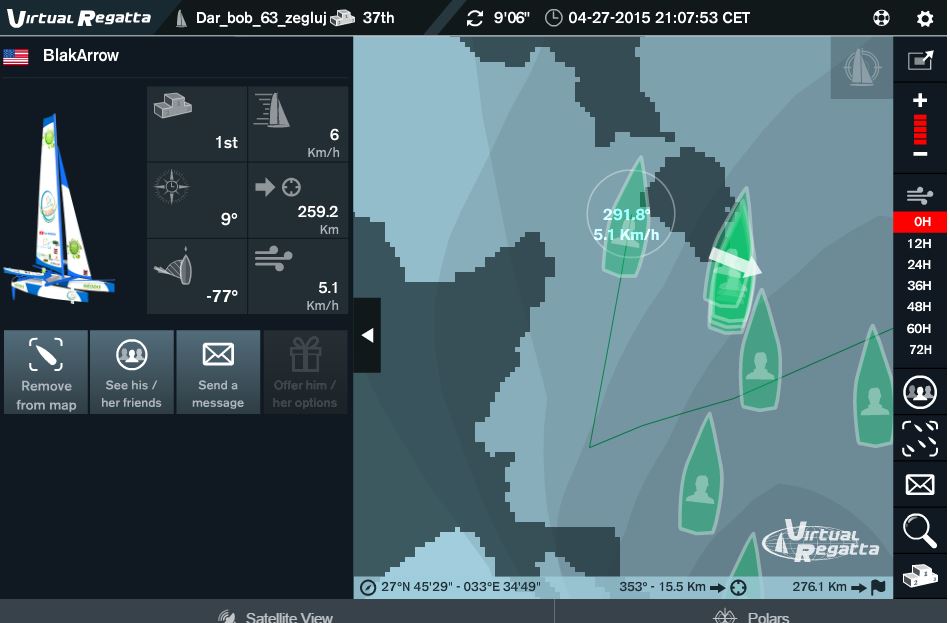This screenshot has width=950, height=623.
Task: Open the help lifebuoy icon
Action: 882,18
